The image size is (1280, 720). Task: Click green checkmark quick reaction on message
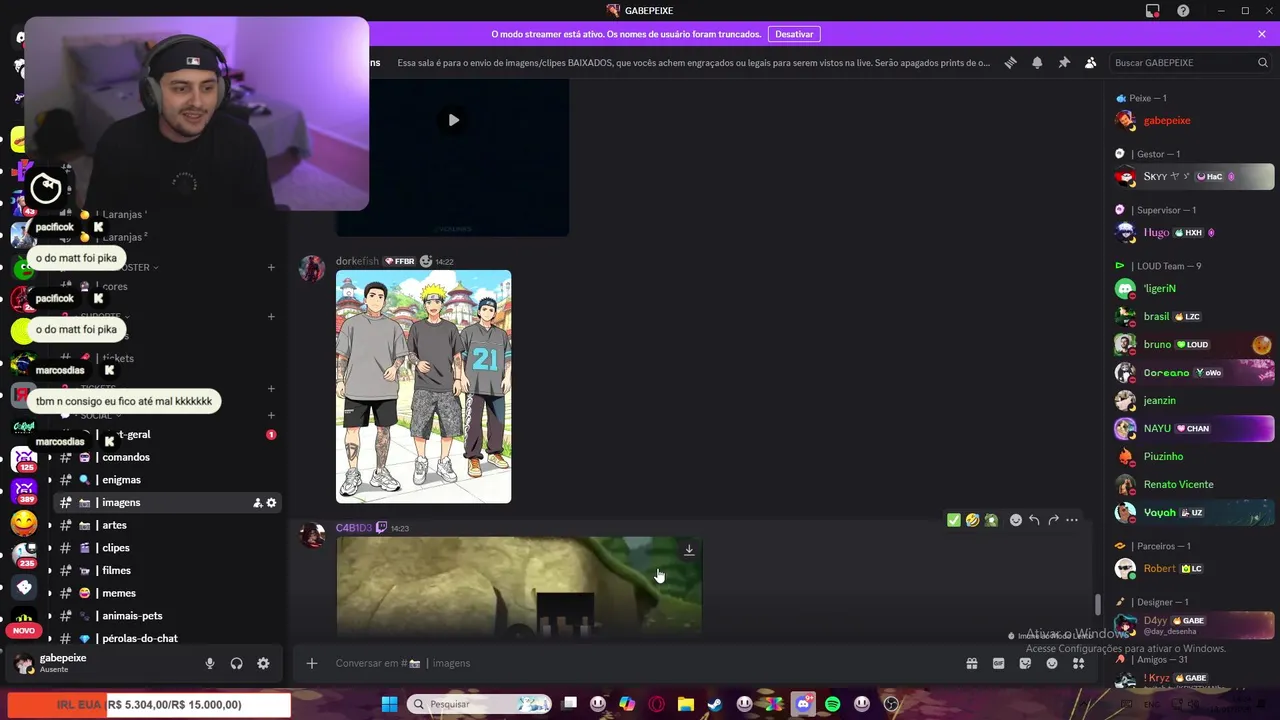click(x=954, y=520)
